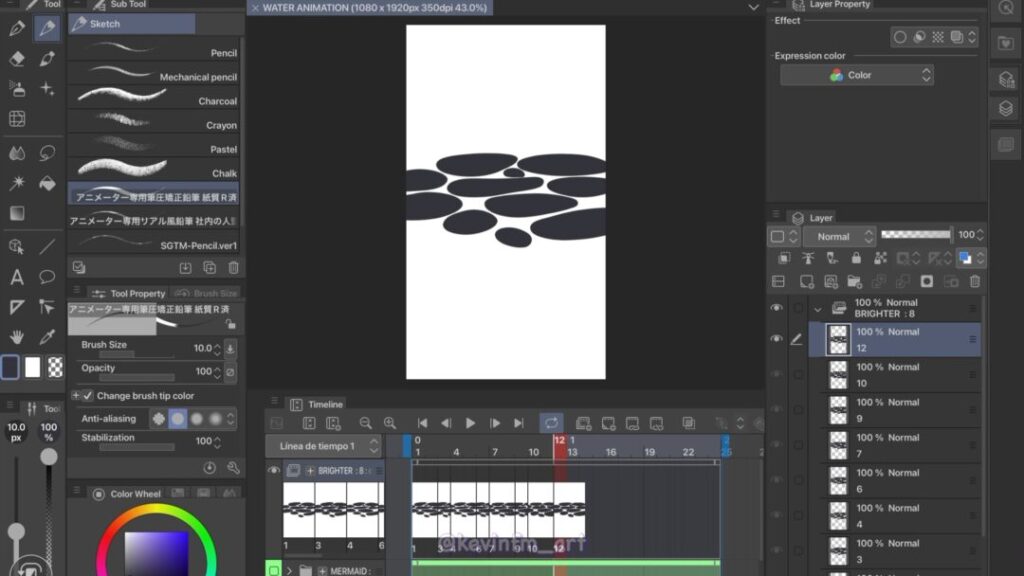Zoom in the timeline

390,423
